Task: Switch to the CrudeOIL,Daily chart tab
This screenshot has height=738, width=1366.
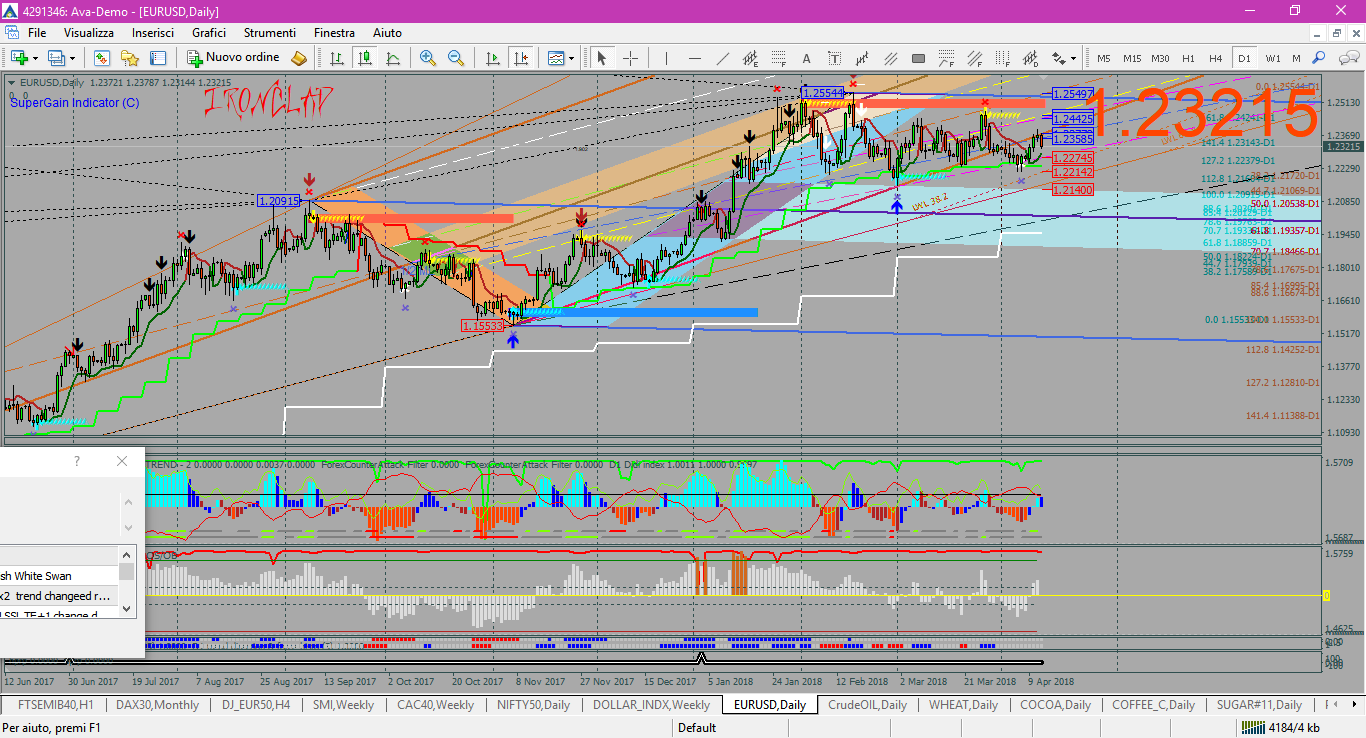Action: pyautogui.click(x=867, y=705)
